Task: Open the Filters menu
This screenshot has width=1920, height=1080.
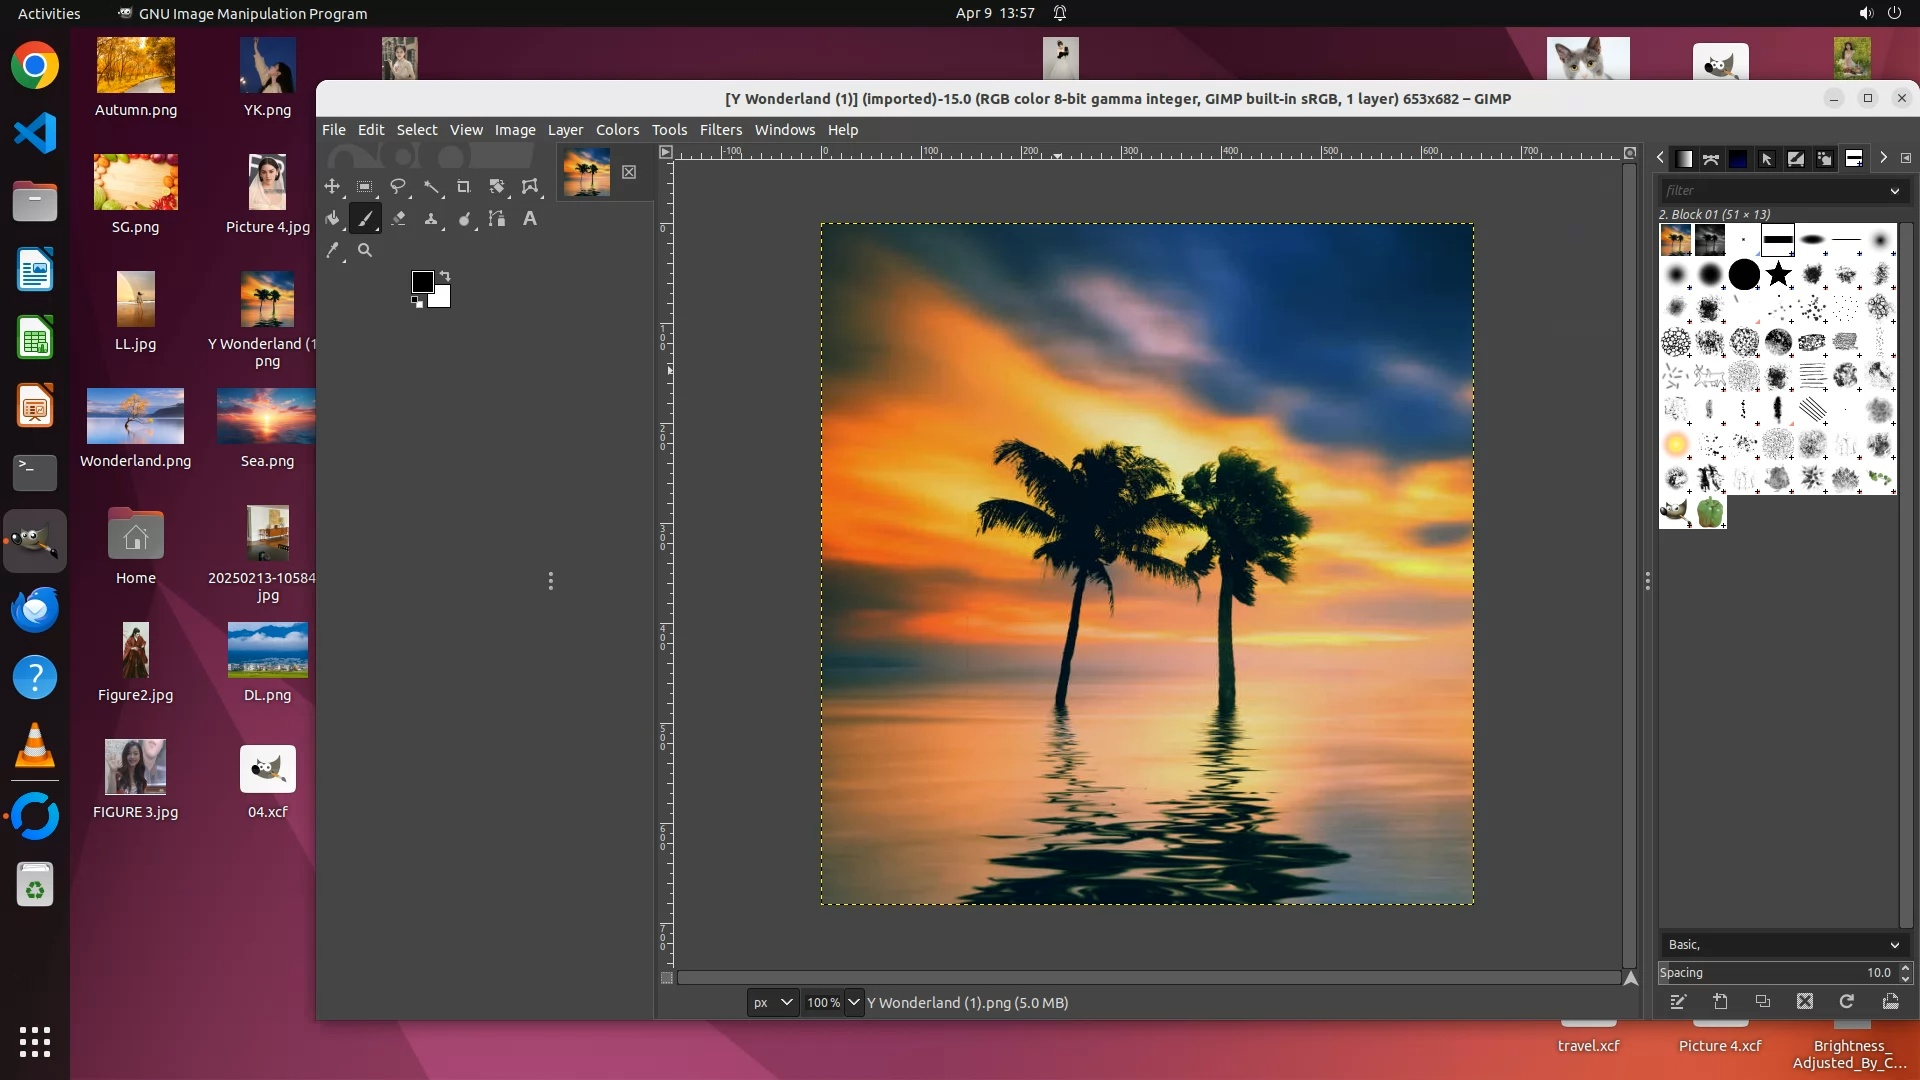Action: (x=720, y=130)
